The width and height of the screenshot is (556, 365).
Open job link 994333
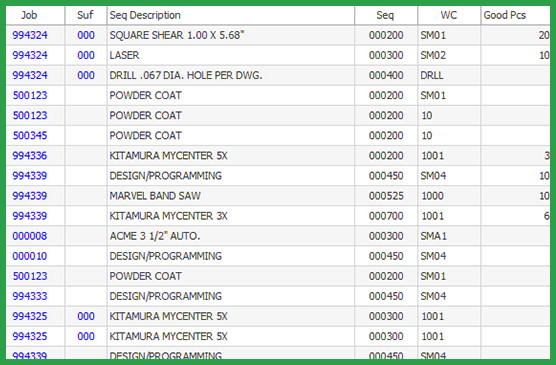click(30, 296)
